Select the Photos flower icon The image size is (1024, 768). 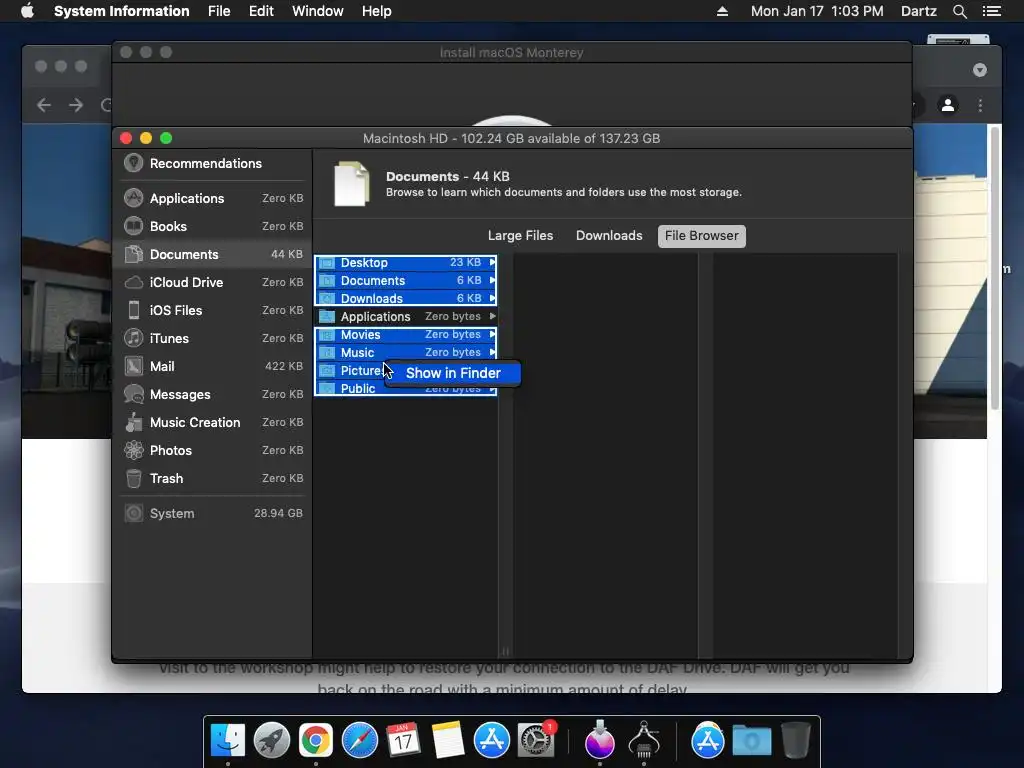point(133,451)
